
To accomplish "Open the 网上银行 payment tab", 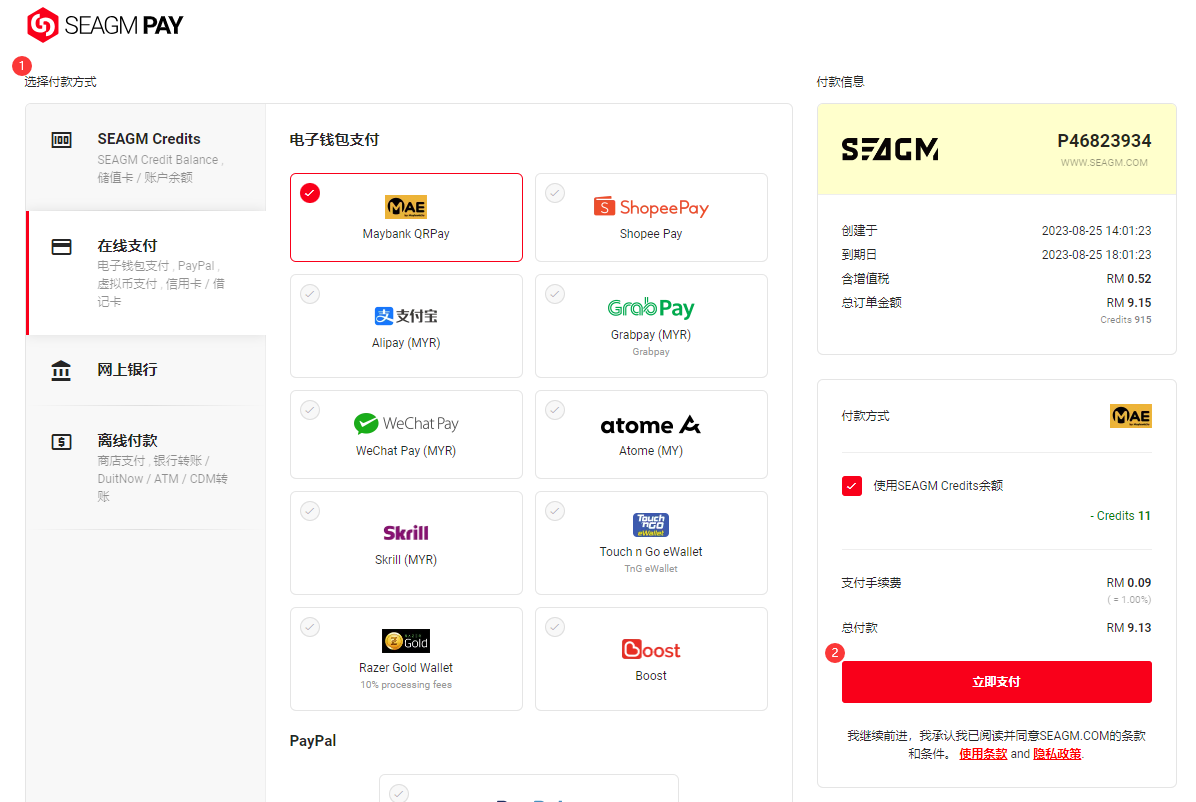I will click(146, 370).
